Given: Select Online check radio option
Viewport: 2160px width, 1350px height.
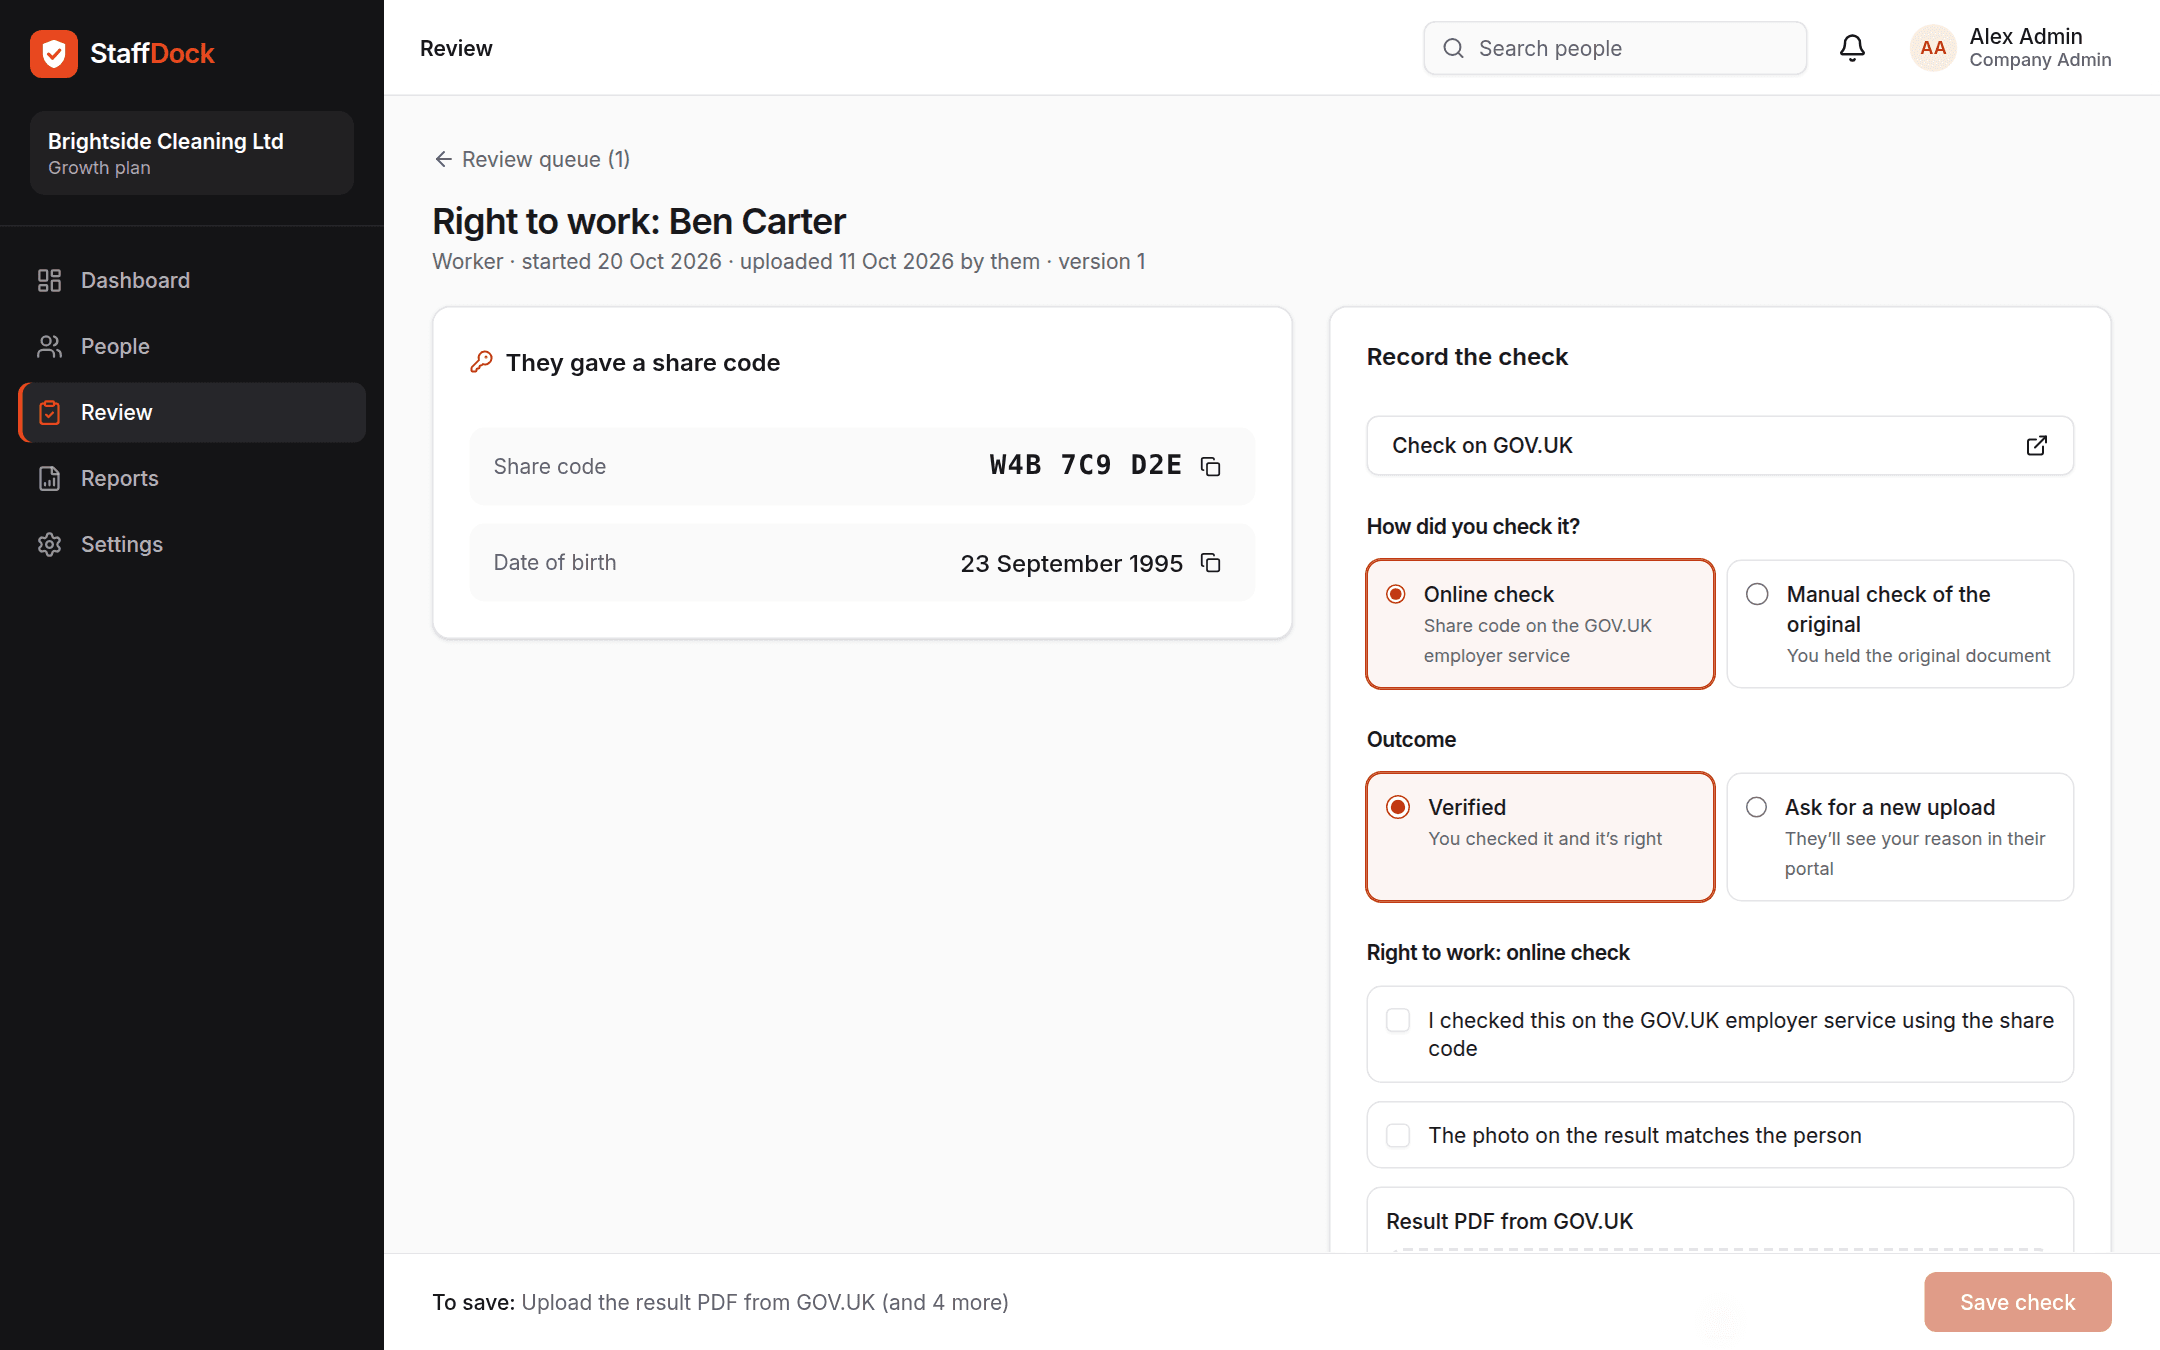Looking at the screenshot, I should (1540, 624).
